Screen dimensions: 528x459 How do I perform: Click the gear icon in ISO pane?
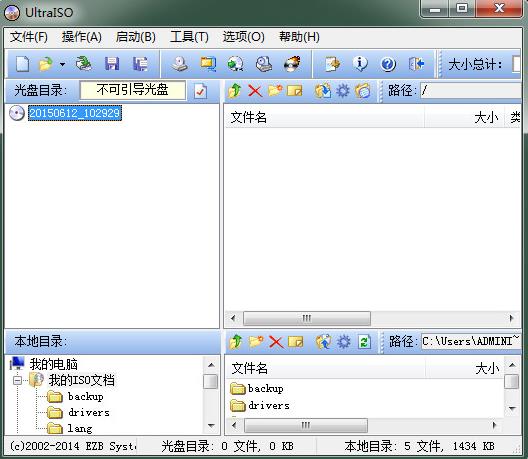click(343, 91)
